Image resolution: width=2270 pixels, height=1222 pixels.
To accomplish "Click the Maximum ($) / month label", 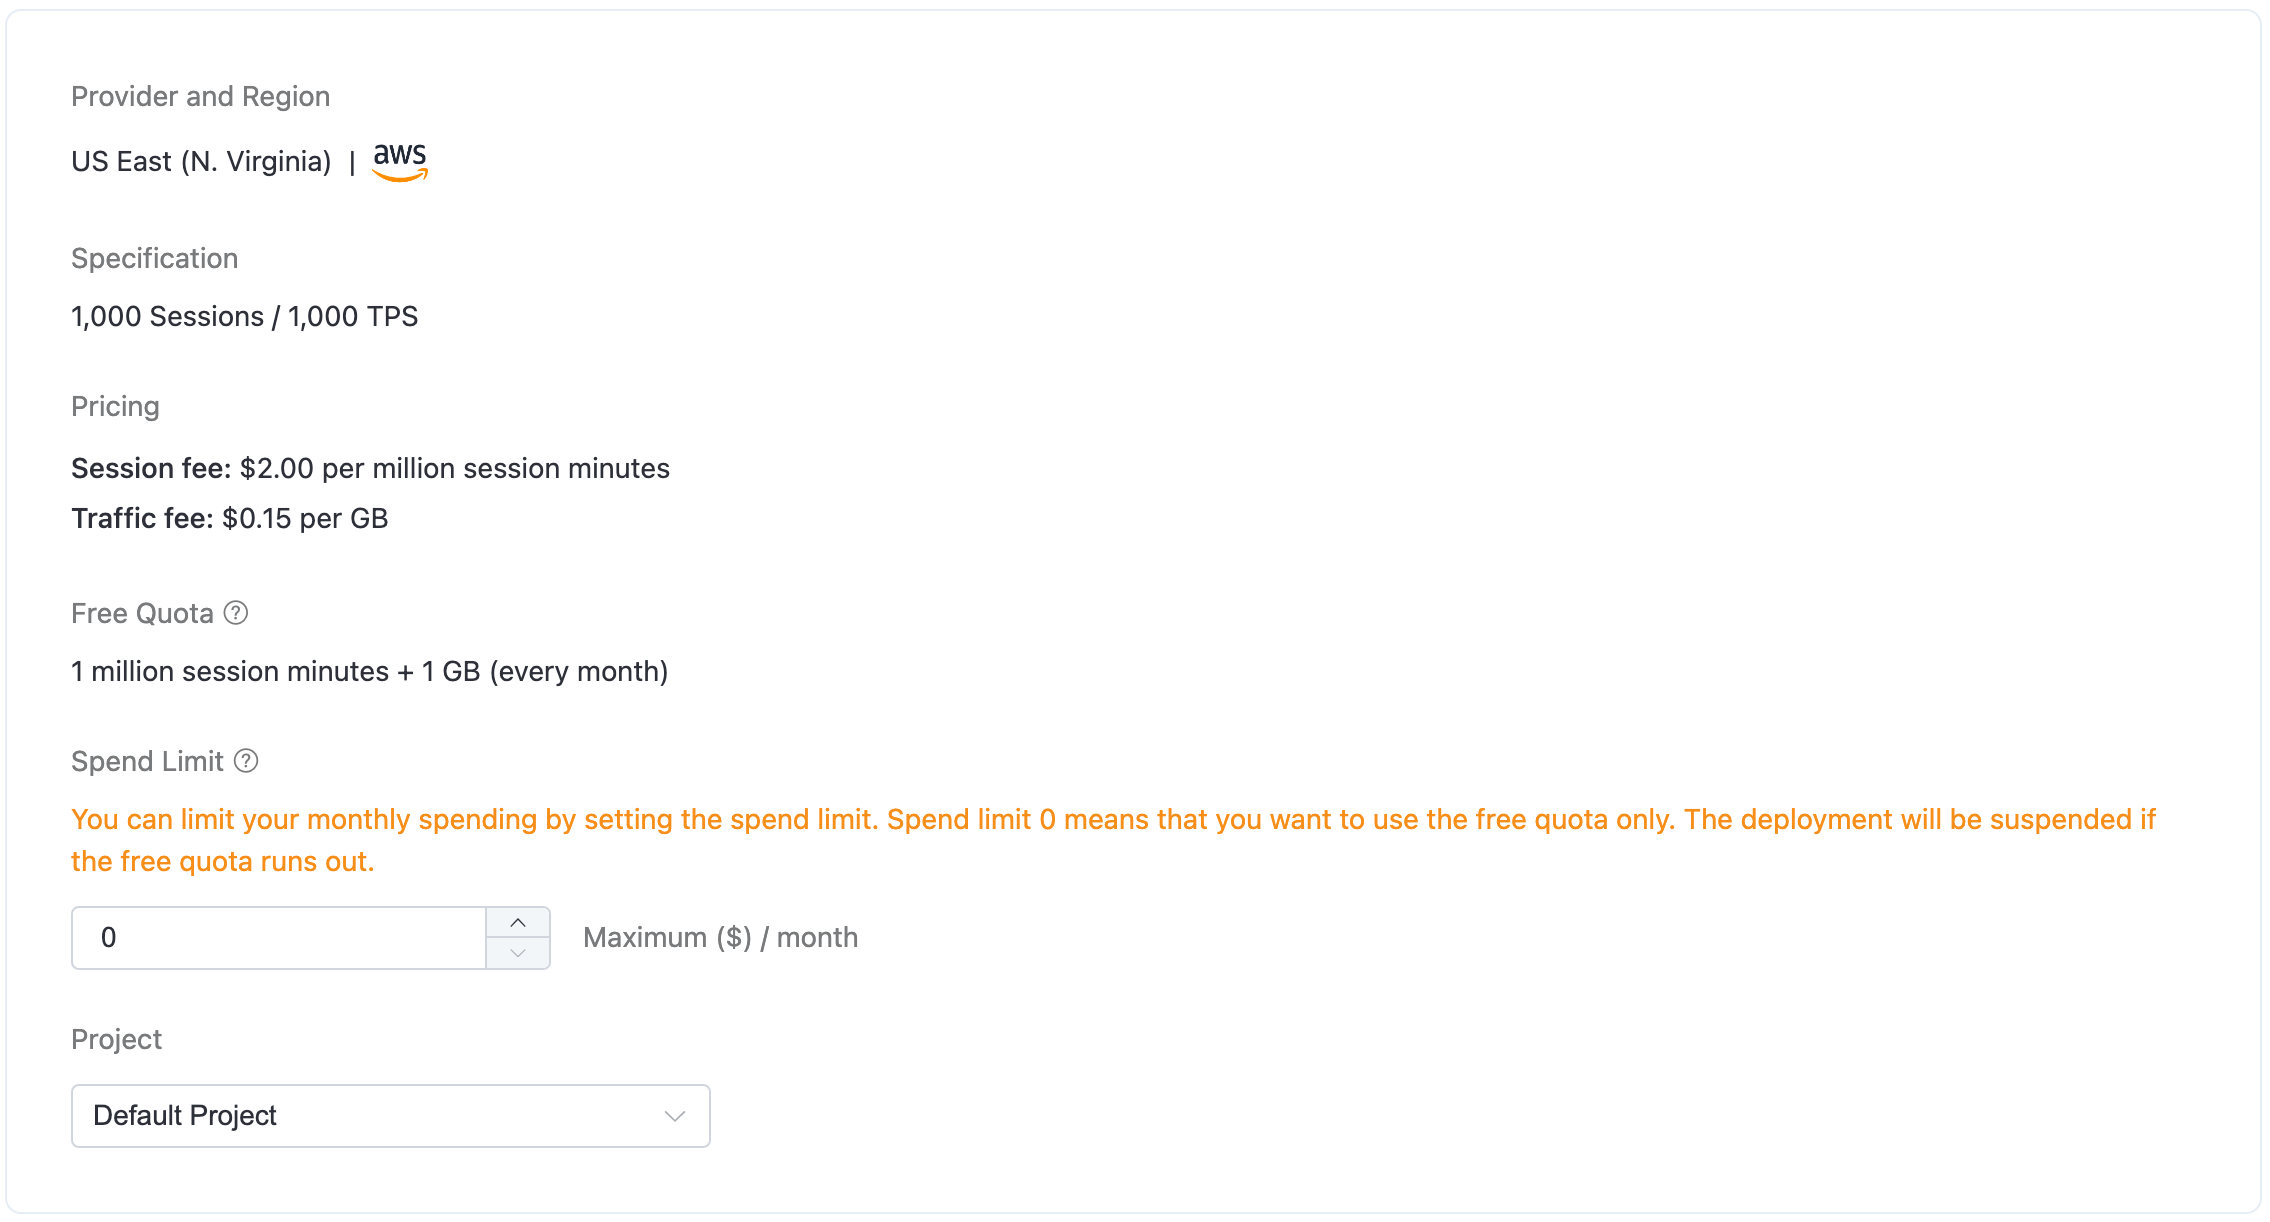I will tap(720, 938).
